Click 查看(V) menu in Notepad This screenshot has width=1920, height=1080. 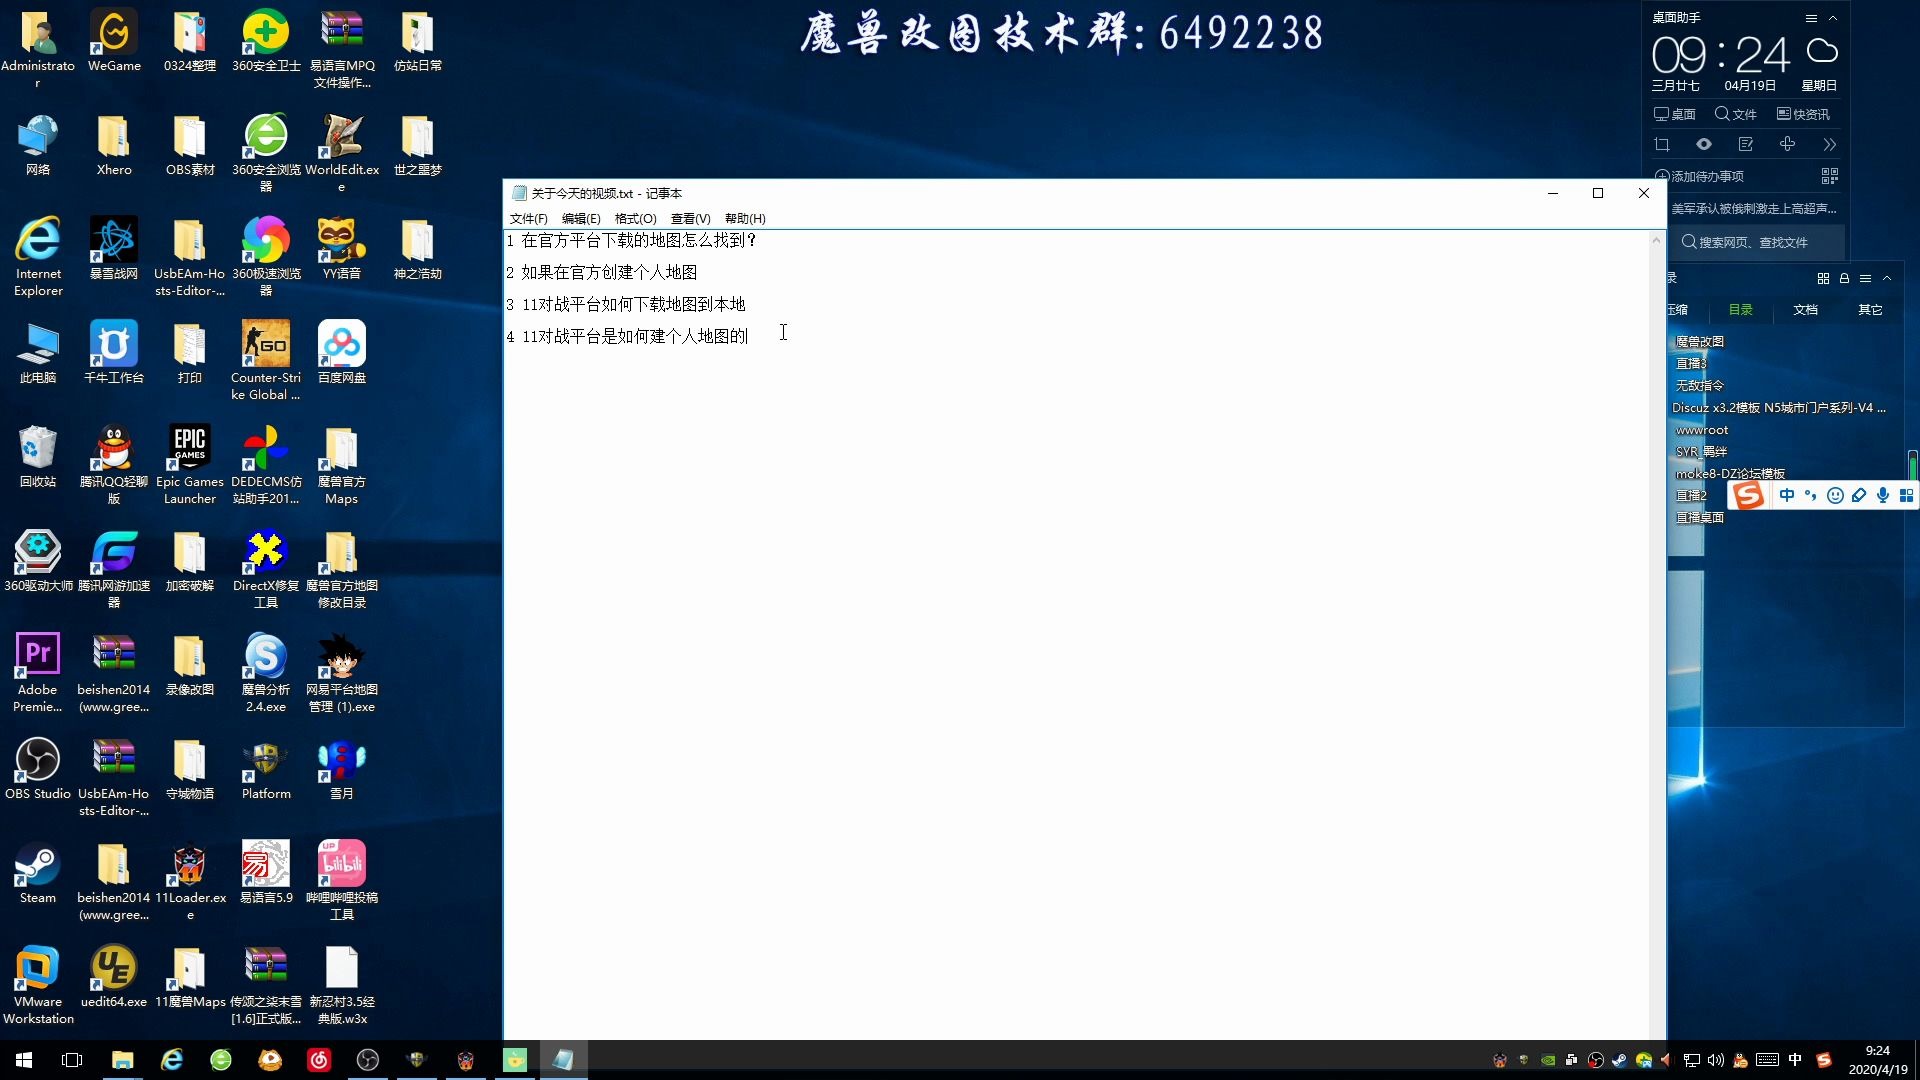(x=687, y=218)
